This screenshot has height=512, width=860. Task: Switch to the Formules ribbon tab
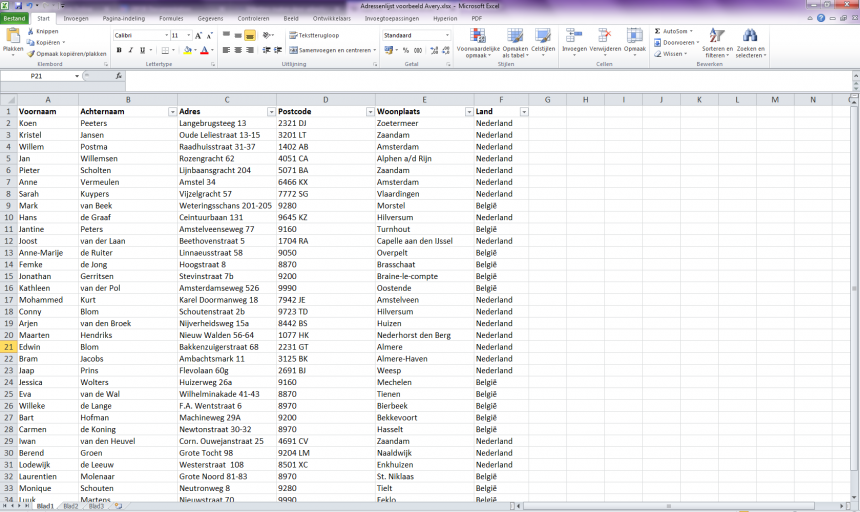tap(171, 18)
